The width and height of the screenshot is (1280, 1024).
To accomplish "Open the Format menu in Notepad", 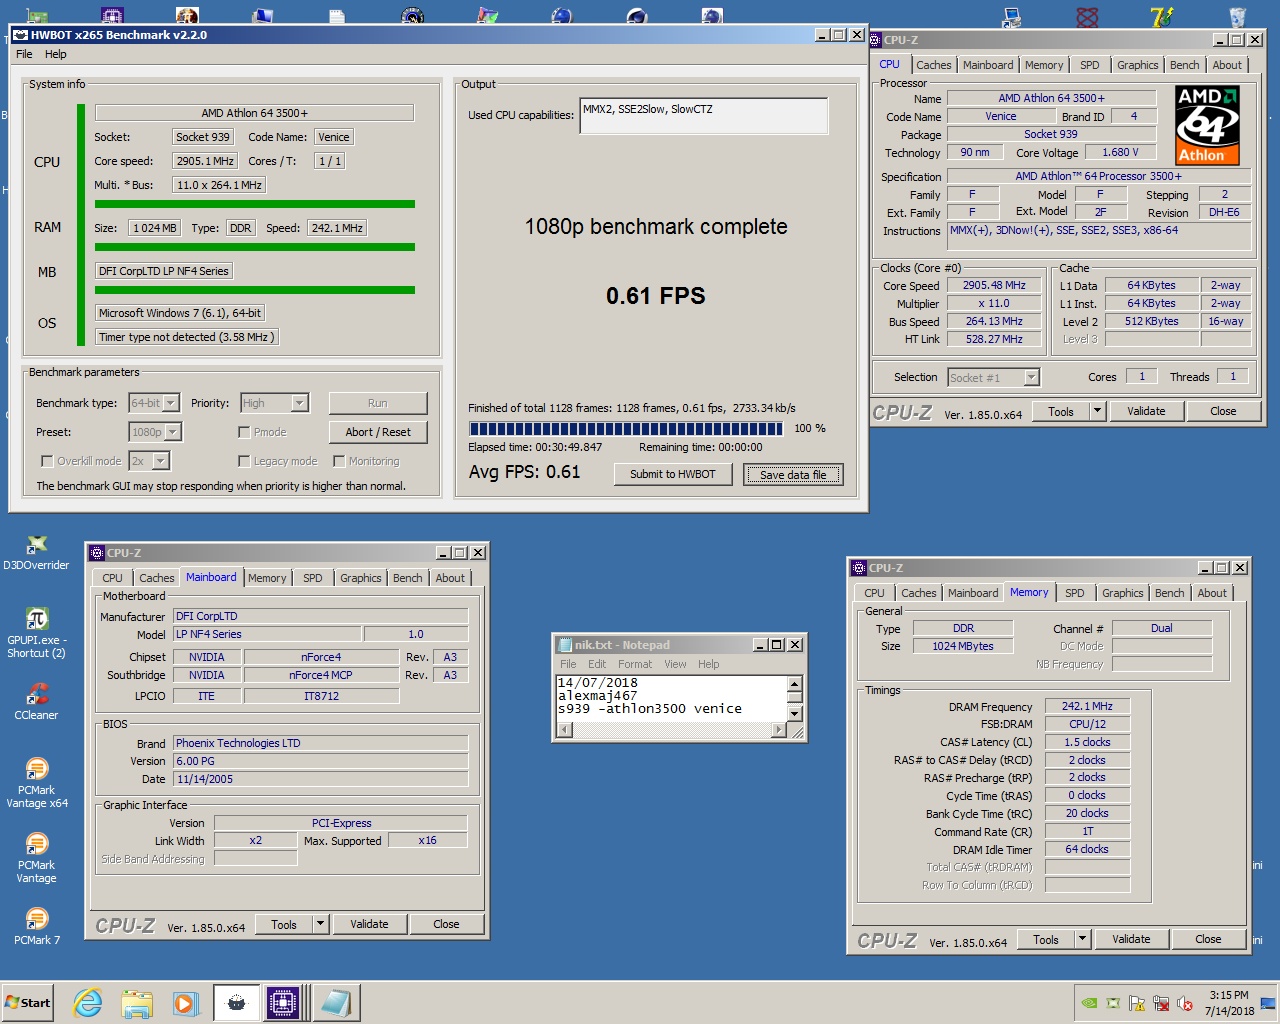I will [x=635, y=664].
